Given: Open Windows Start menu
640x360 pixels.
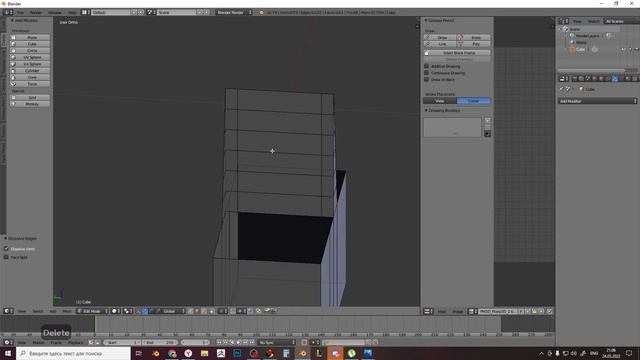Looking at the screenshot, I should pyautogui.click(x=8, y=353).
